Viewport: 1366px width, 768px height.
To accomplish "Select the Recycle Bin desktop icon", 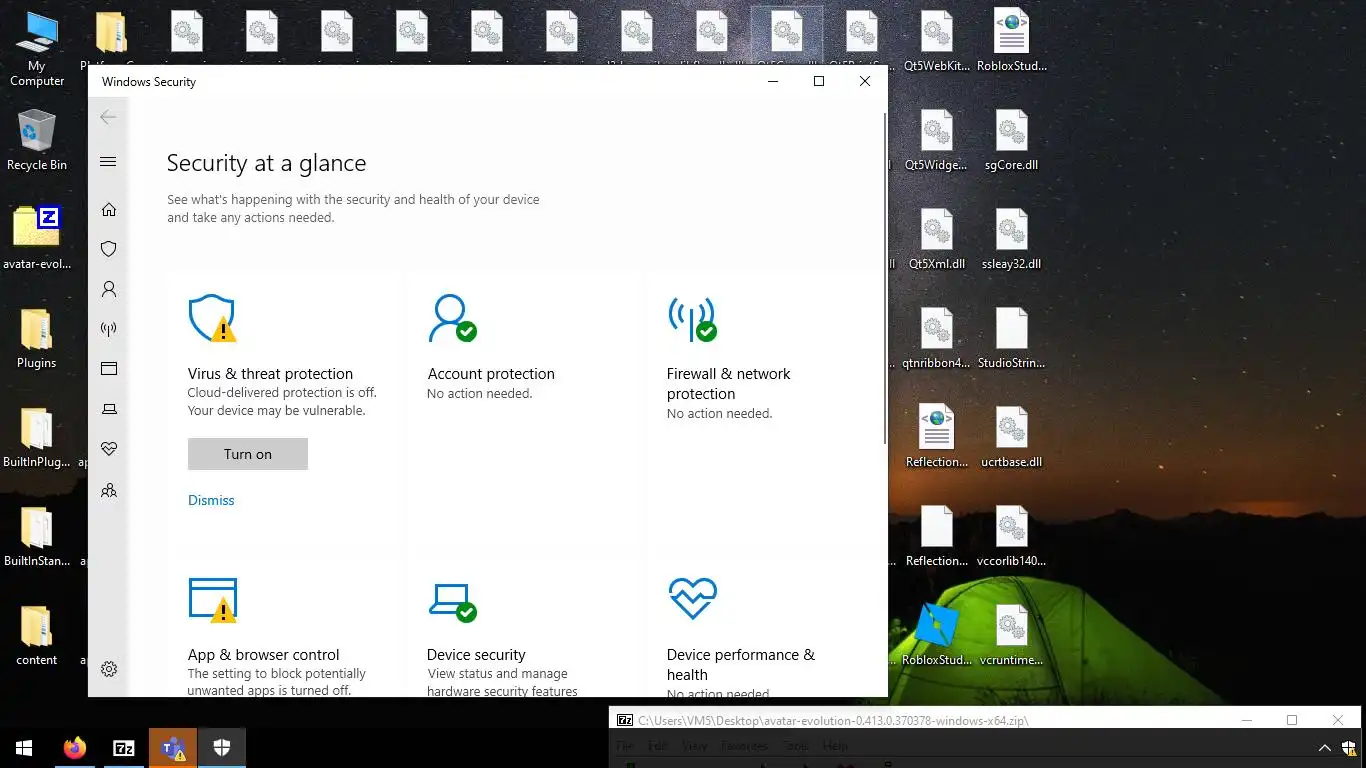I will pyautogui.click(x=37, y=140).
